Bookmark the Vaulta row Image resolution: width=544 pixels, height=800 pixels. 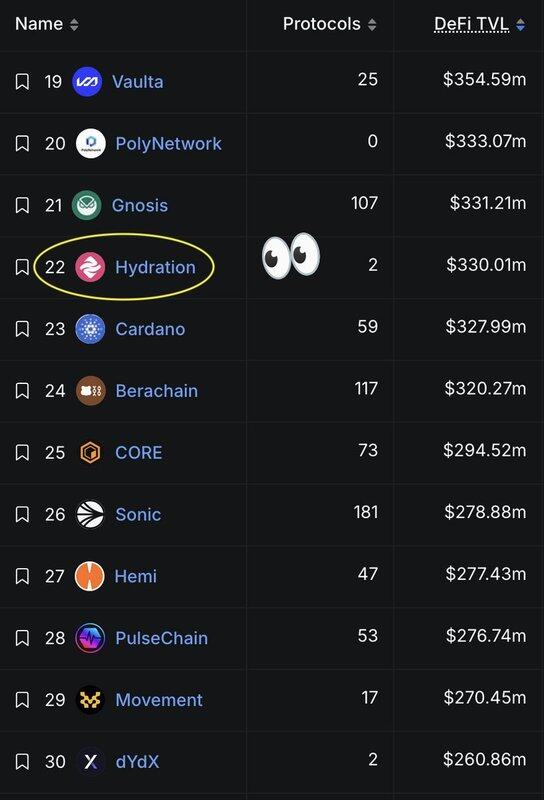pyautogui.click(x=22, y=81)
